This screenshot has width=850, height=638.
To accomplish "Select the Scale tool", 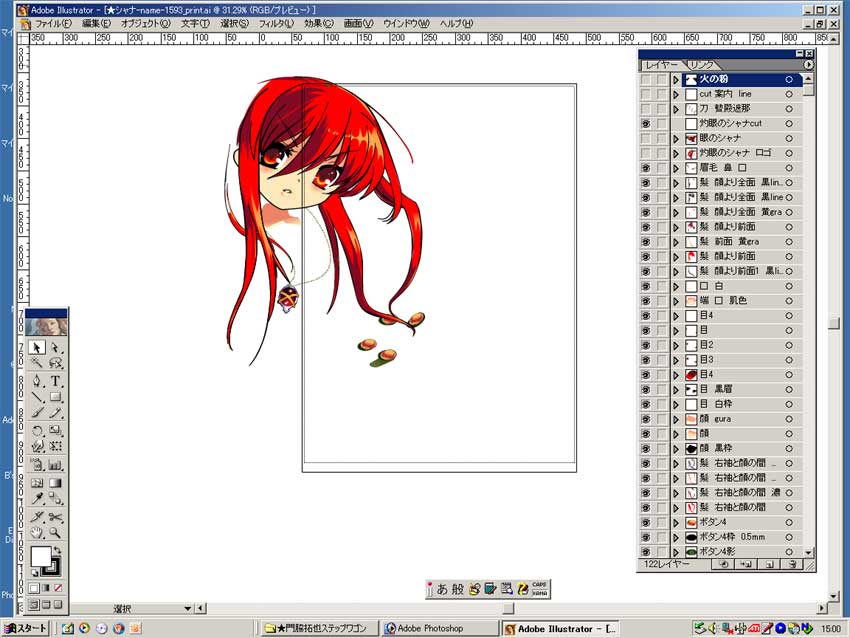I will (55, 431).
